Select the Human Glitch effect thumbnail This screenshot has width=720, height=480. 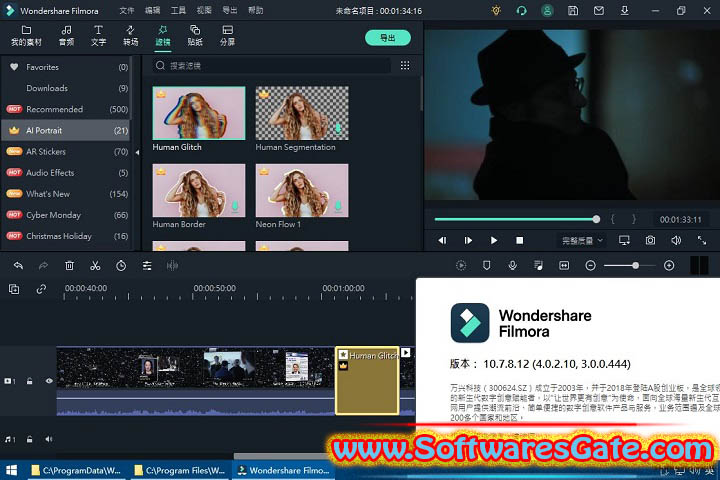click(x=199, y=113)
